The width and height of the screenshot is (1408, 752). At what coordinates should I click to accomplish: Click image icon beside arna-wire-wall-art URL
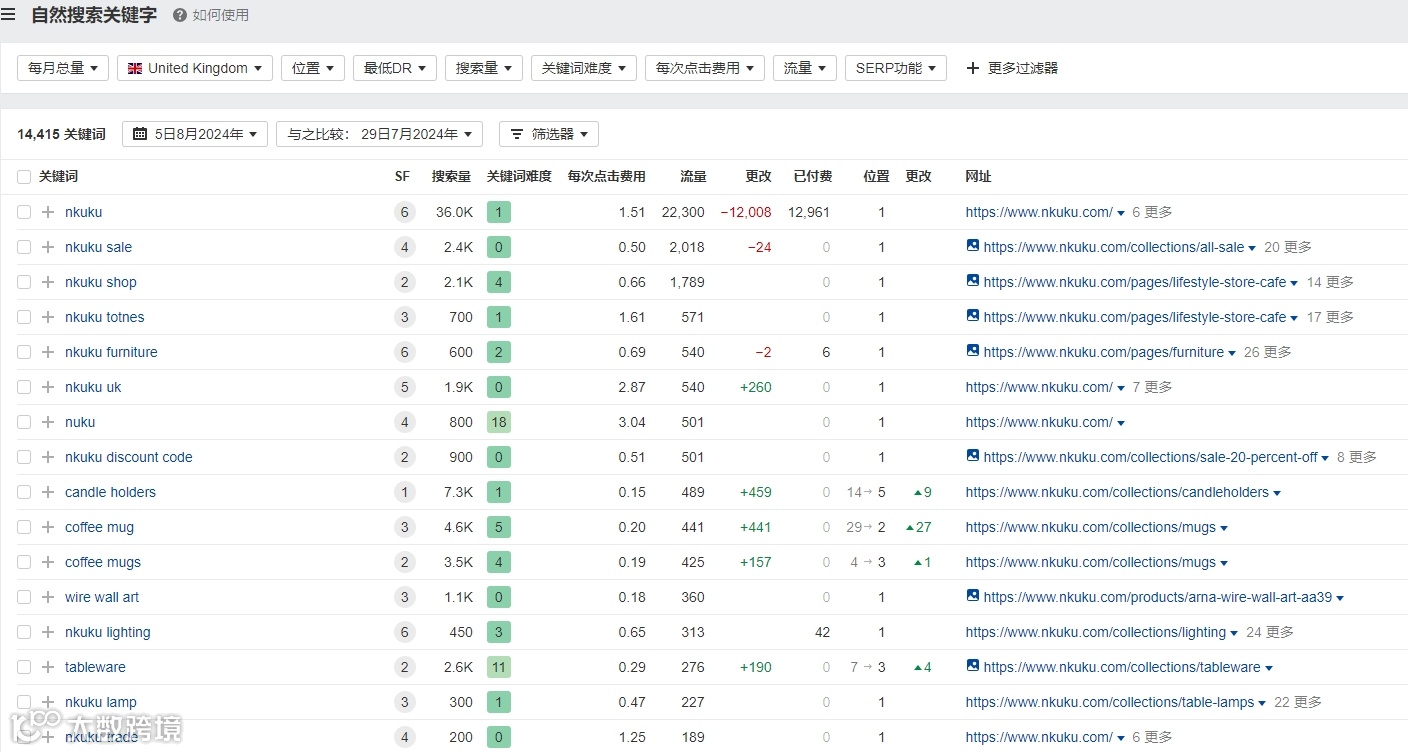[x=973, y=596]
